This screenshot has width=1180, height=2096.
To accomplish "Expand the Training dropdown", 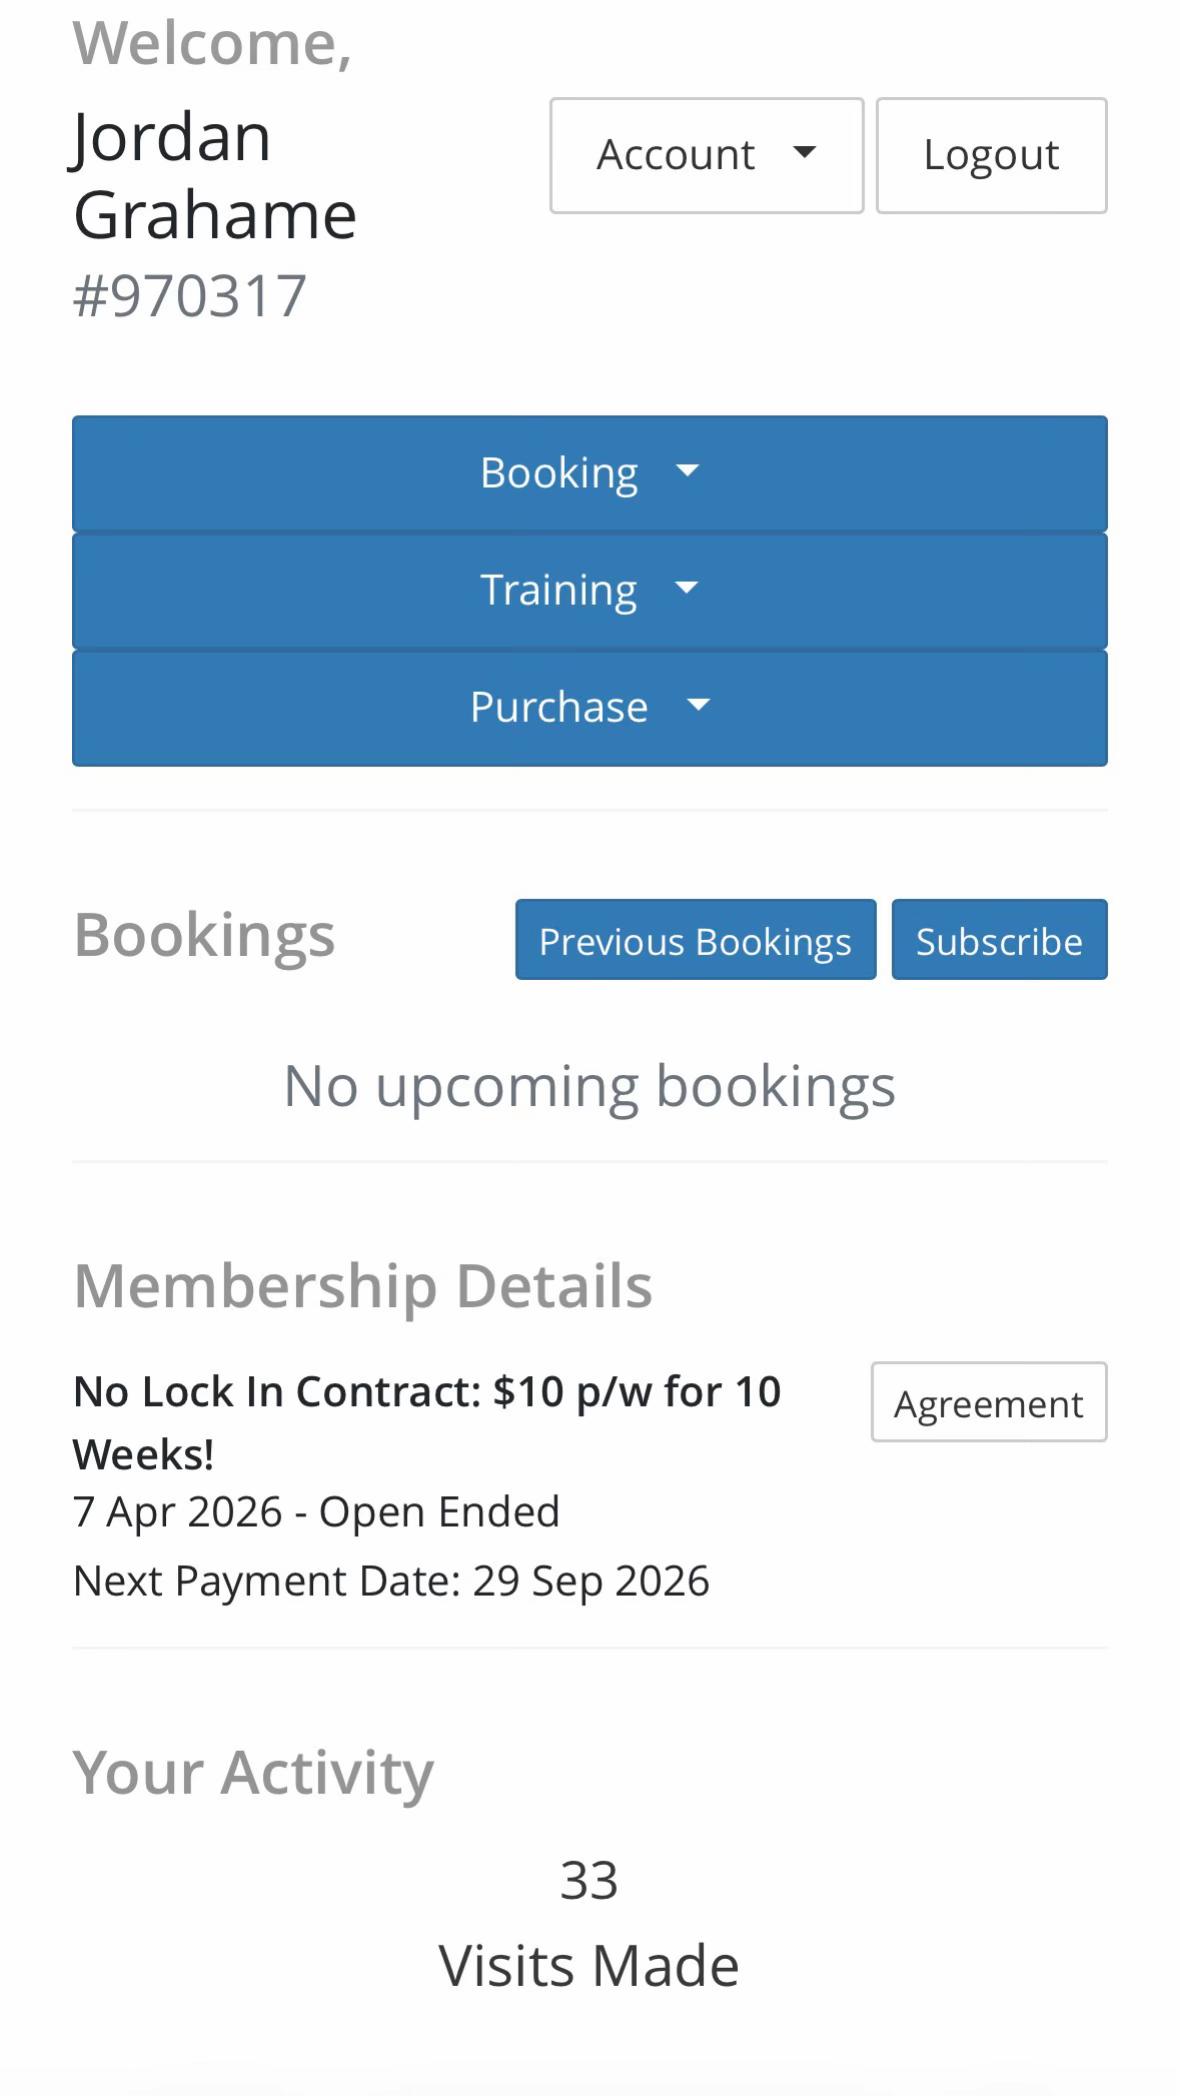I will pyautogui.click(x=589, y=590).
